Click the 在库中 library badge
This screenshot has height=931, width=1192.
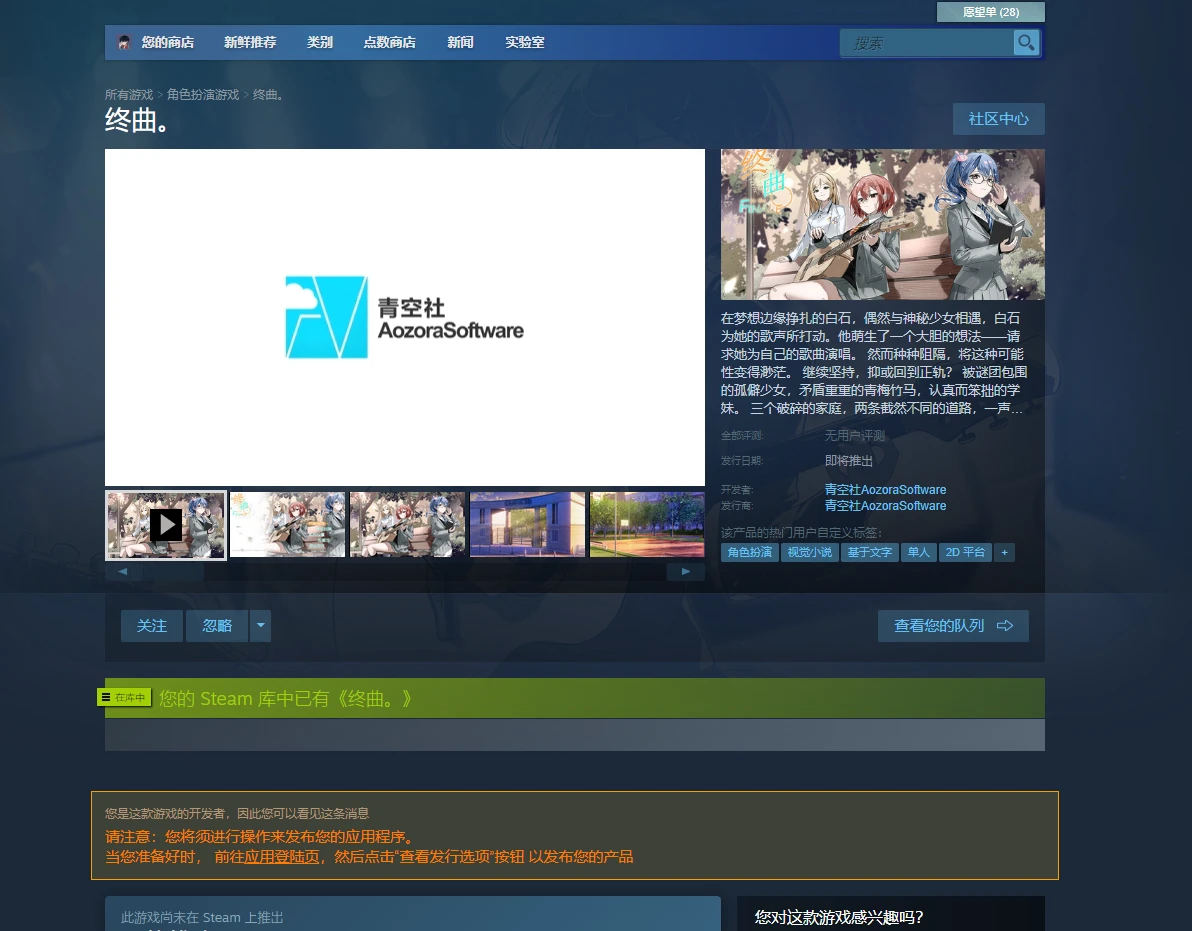point(124,697)
